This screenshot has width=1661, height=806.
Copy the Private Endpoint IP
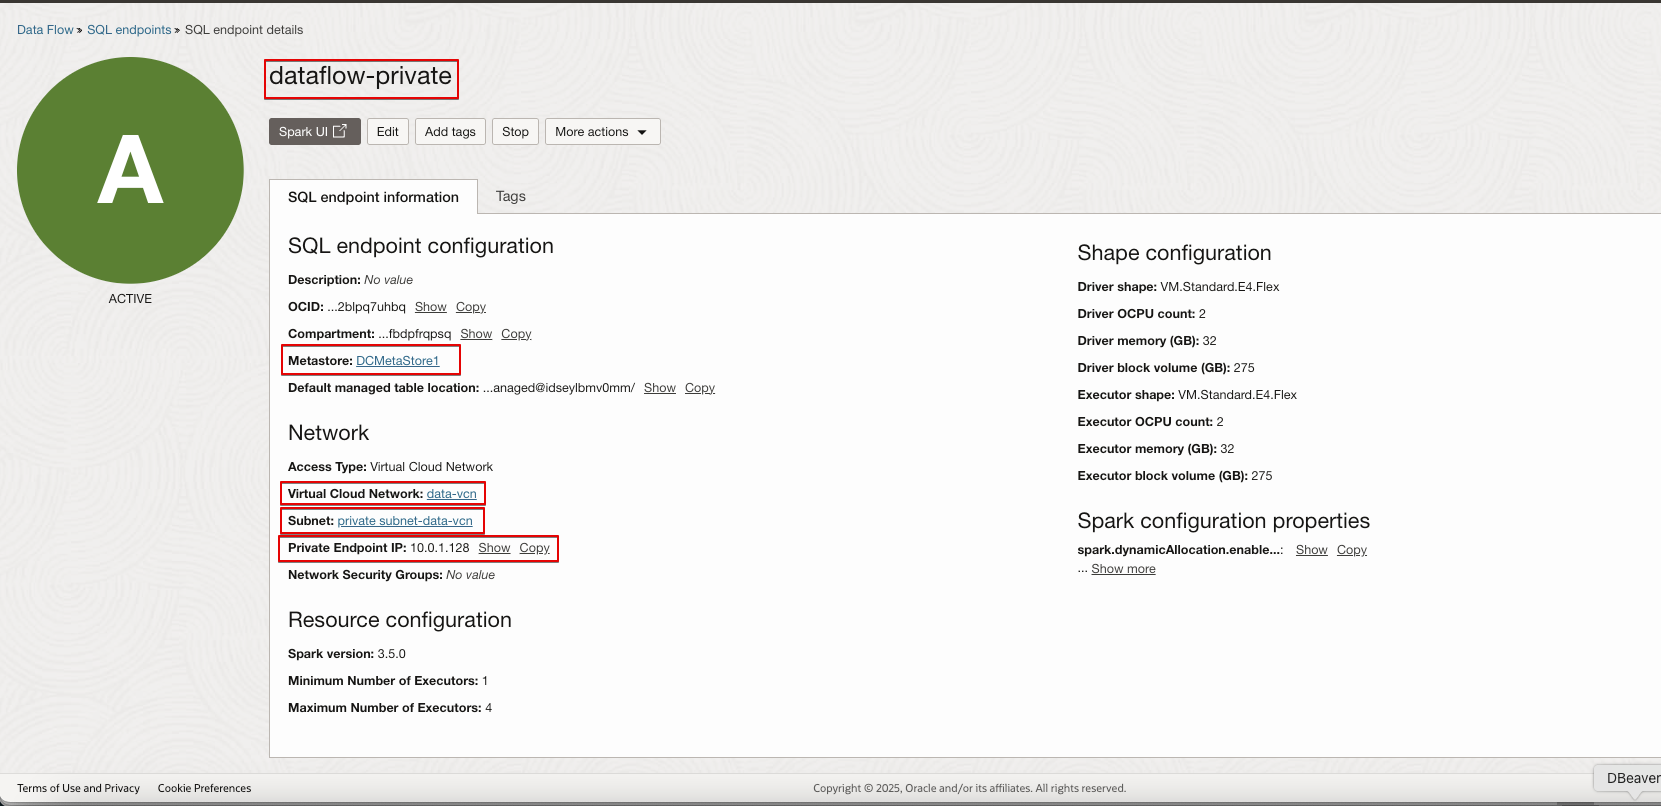(534, 548)
